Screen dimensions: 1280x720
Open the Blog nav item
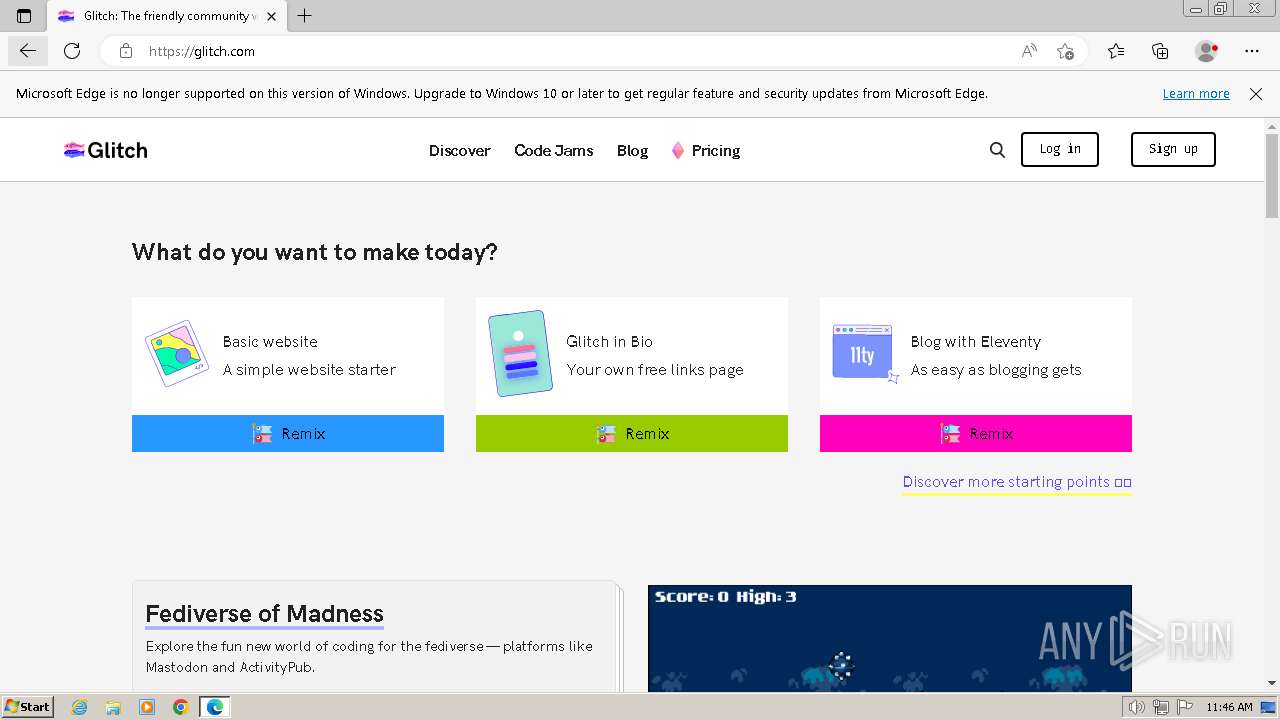coord(632,150)
